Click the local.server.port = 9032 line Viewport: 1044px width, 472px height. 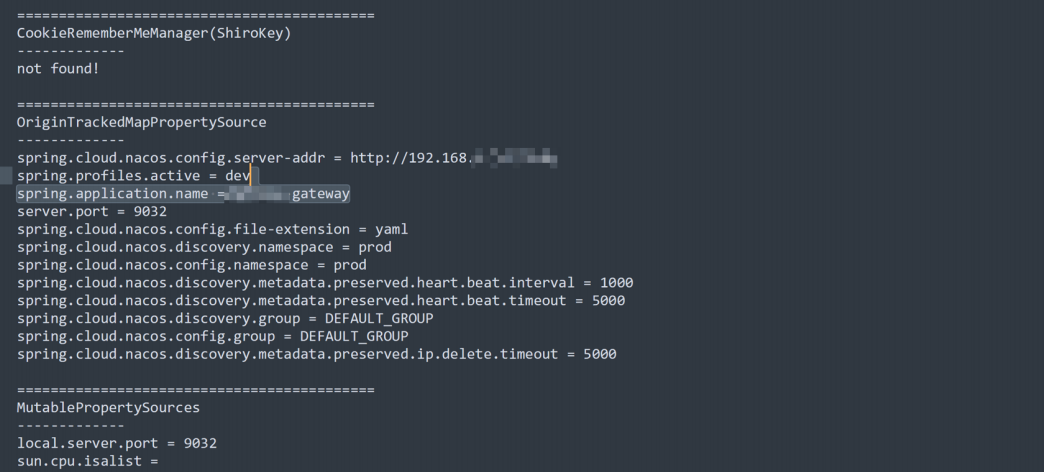click(x=116, y=443)
